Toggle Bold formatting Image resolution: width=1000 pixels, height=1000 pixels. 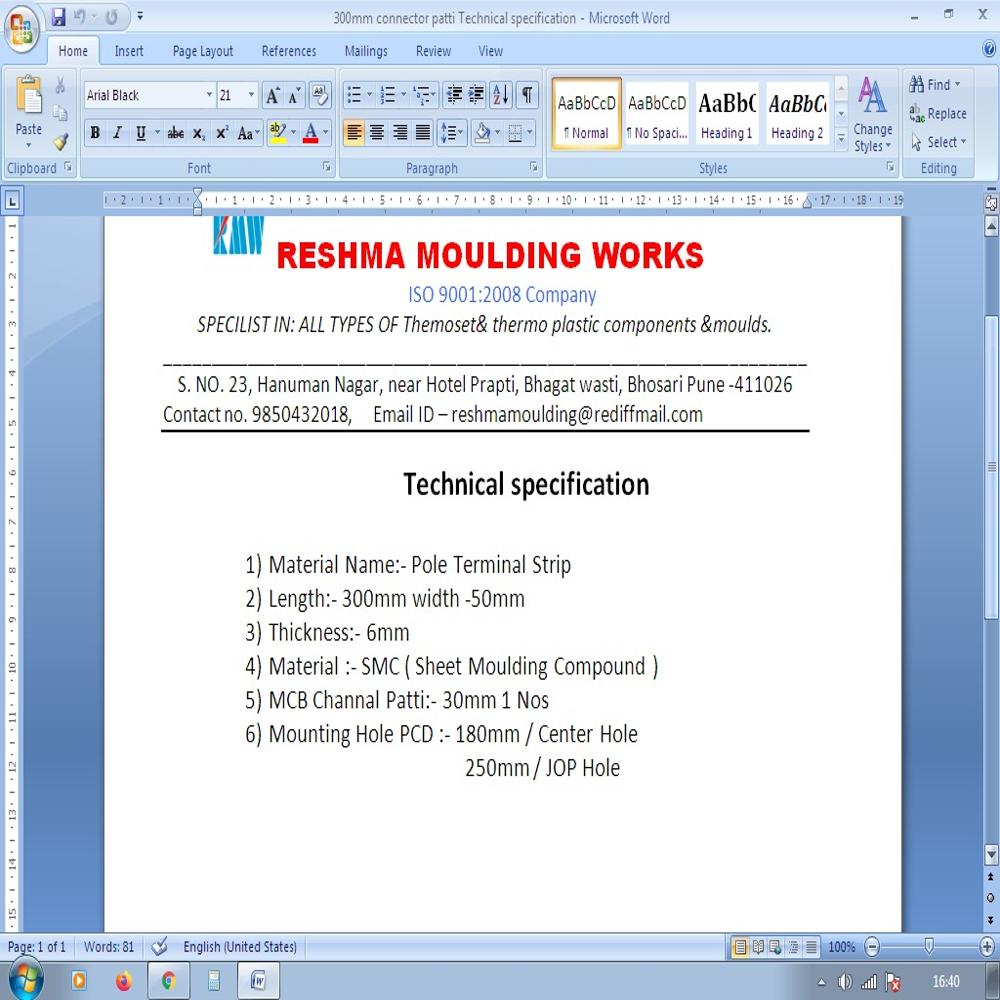(x=95, y=133)
